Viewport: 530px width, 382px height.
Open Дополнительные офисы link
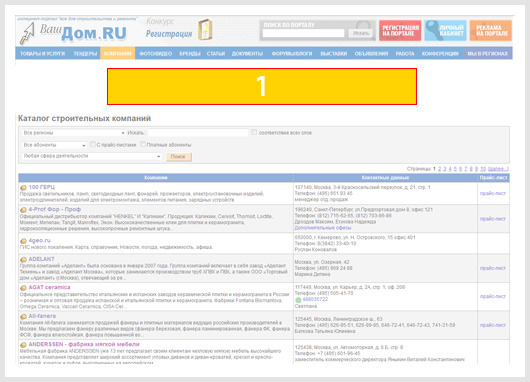tap(322, 228)
